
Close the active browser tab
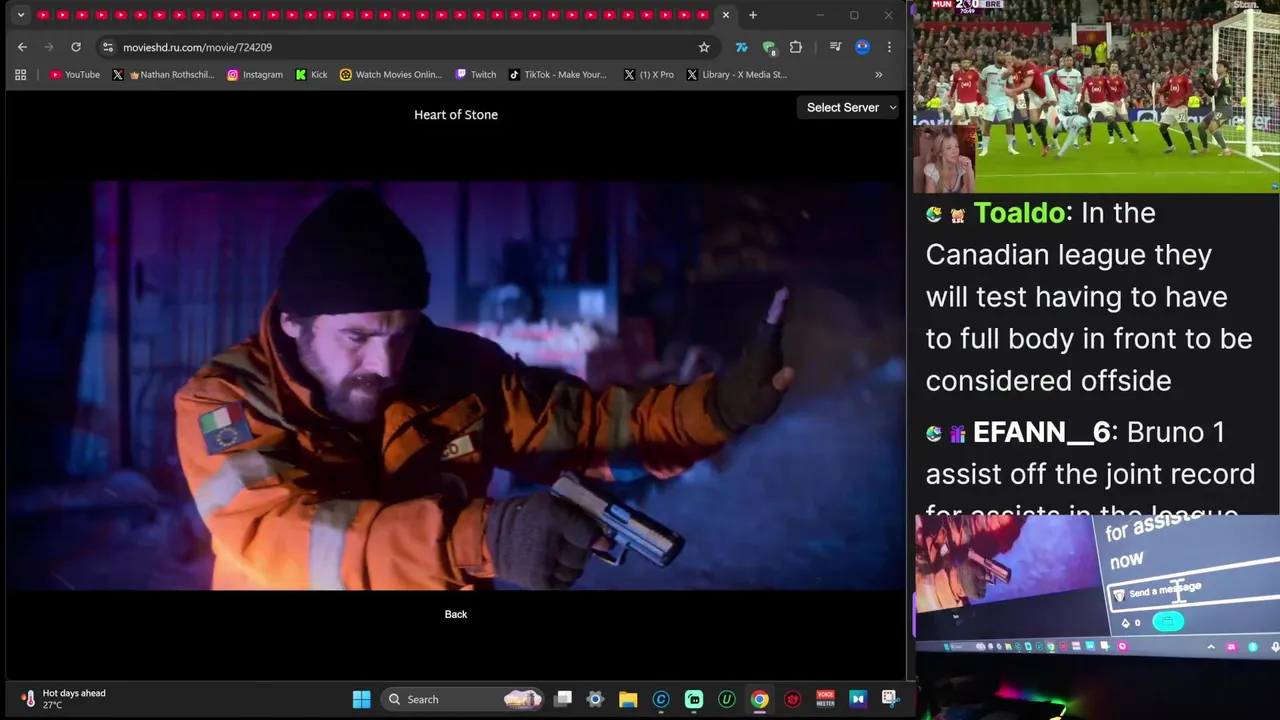[725, 15]
